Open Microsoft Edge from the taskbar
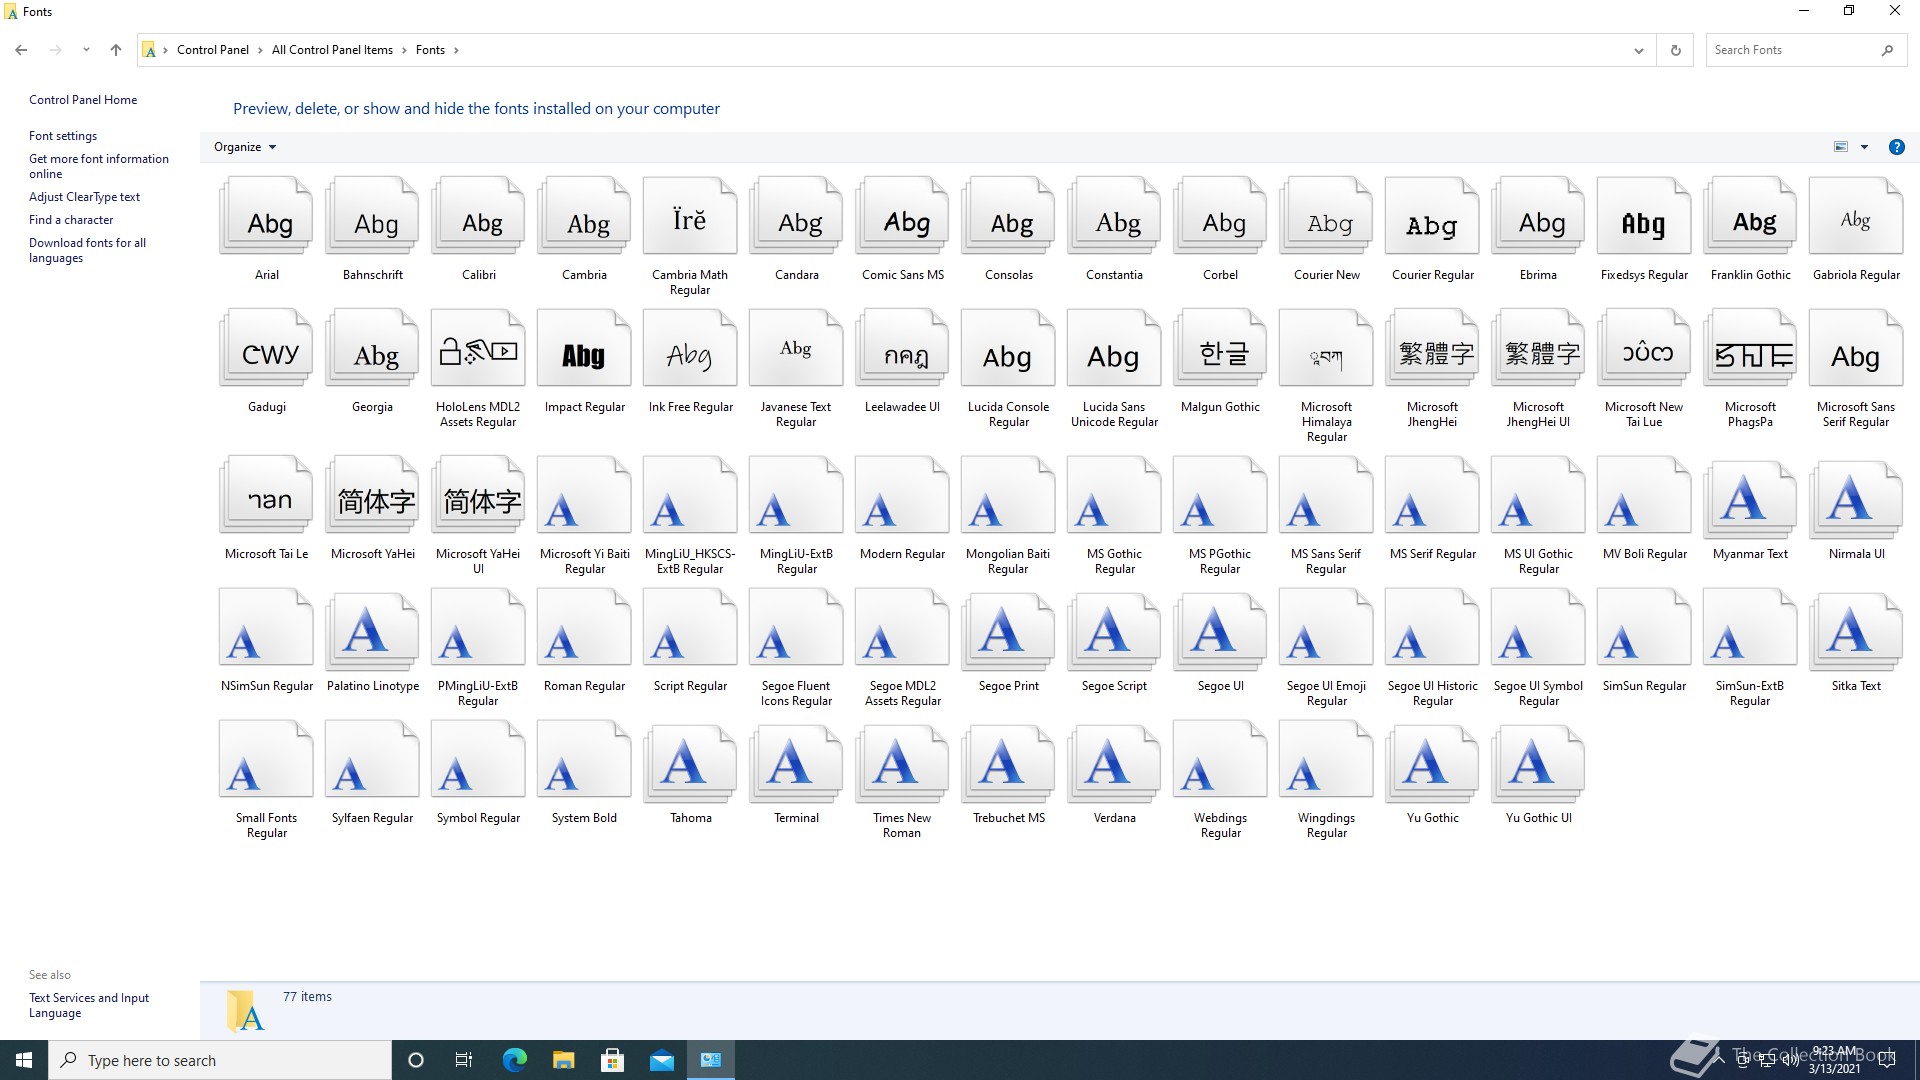Viewport: 1920px width, 1080px height. (x=514, y=1060)
